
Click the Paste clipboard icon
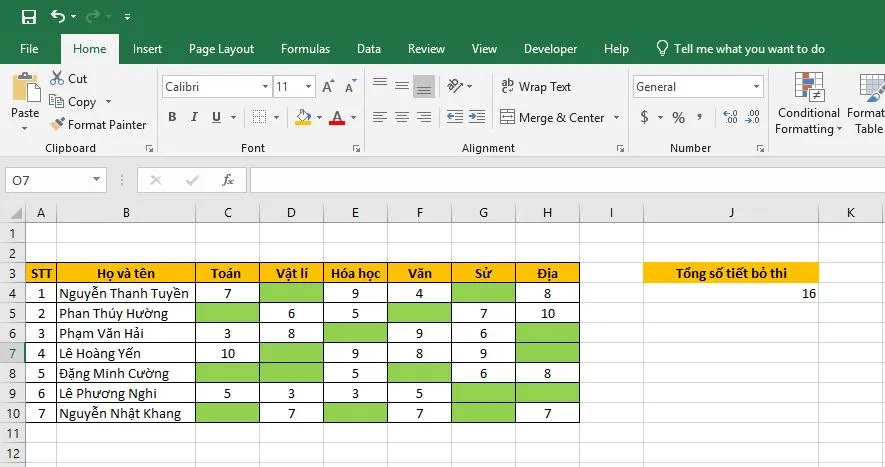coord(25,88)
